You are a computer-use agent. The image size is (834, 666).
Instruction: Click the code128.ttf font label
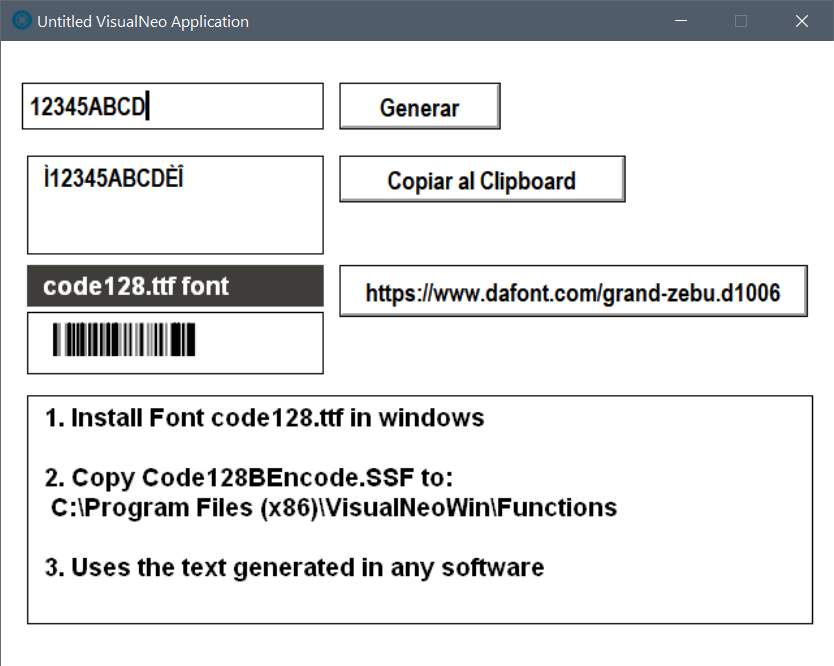coord(175,286)
